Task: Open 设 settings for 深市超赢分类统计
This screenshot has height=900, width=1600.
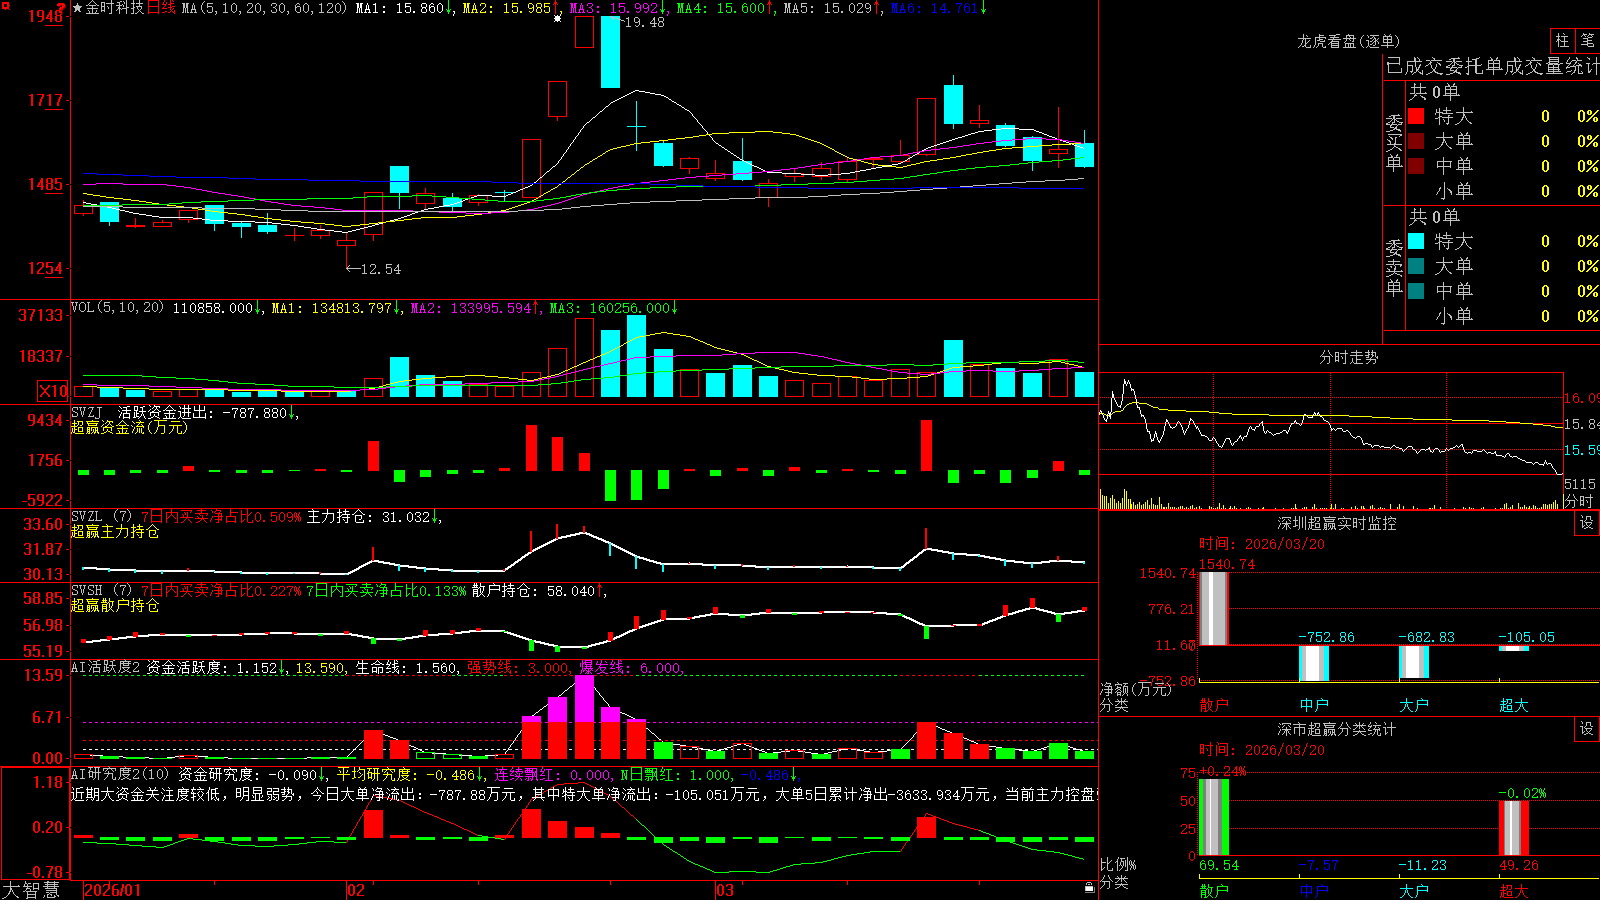Action: pyautogui.click(x=1587, y=729)
